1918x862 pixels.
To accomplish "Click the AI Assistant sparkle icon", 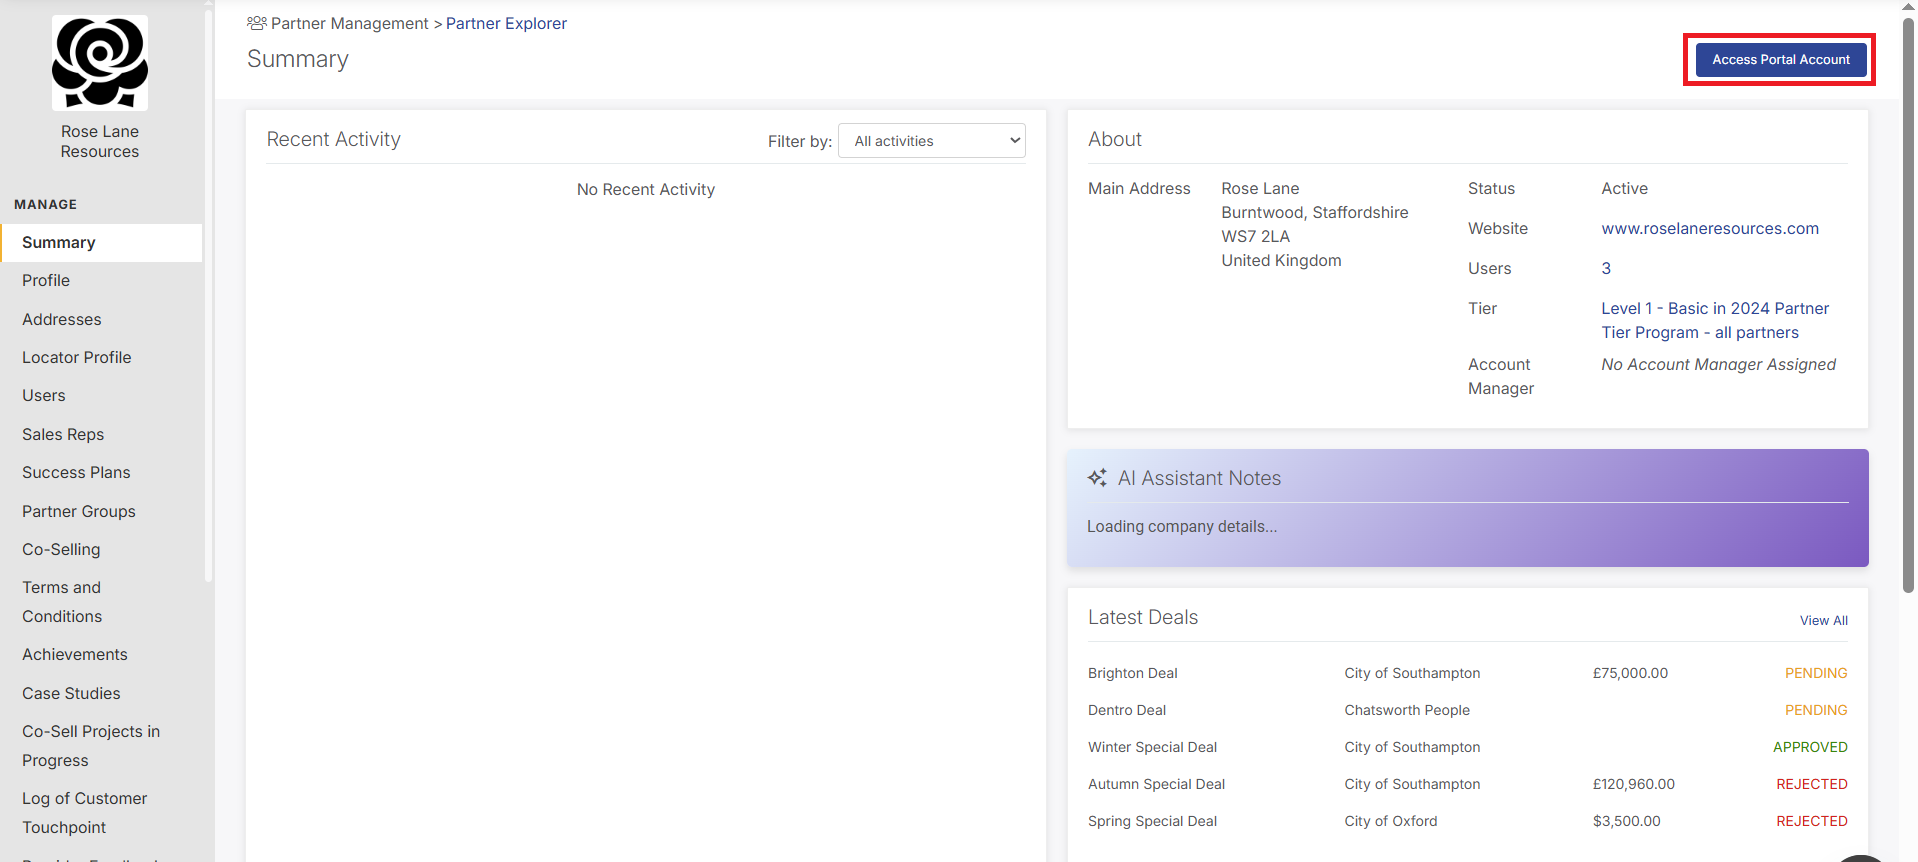I will point(1097,478).
